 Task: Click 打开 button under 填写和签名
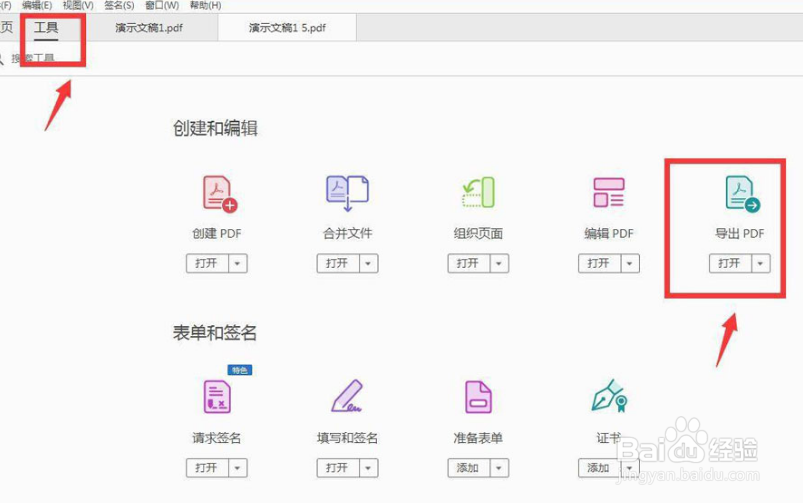pyautogui.click(x=337, y=468)
